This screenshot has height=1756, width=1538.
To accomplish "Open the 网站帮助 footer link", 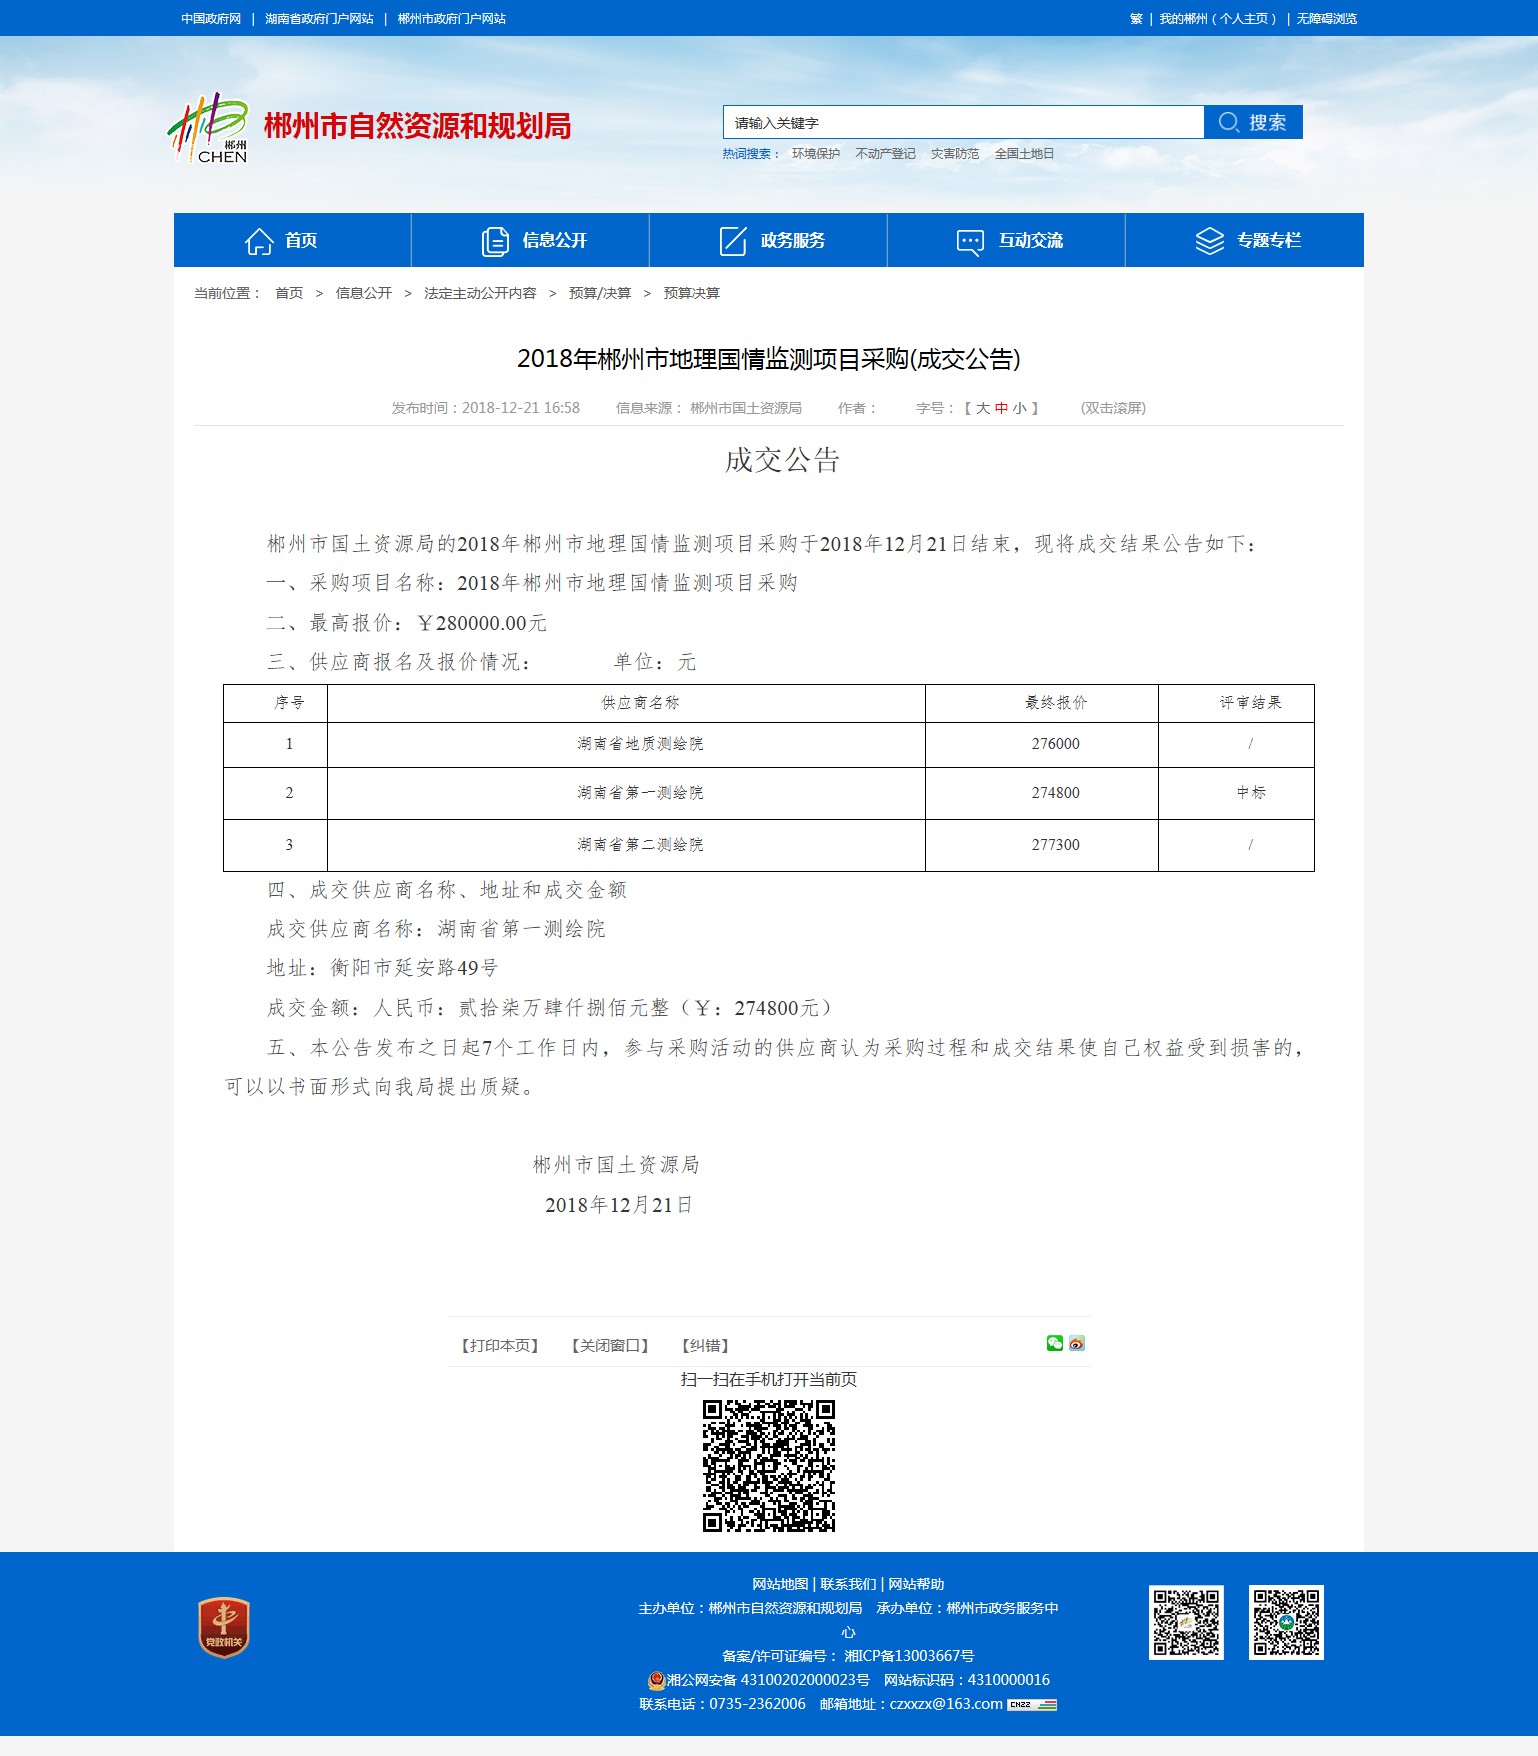I will (916, 1584).
